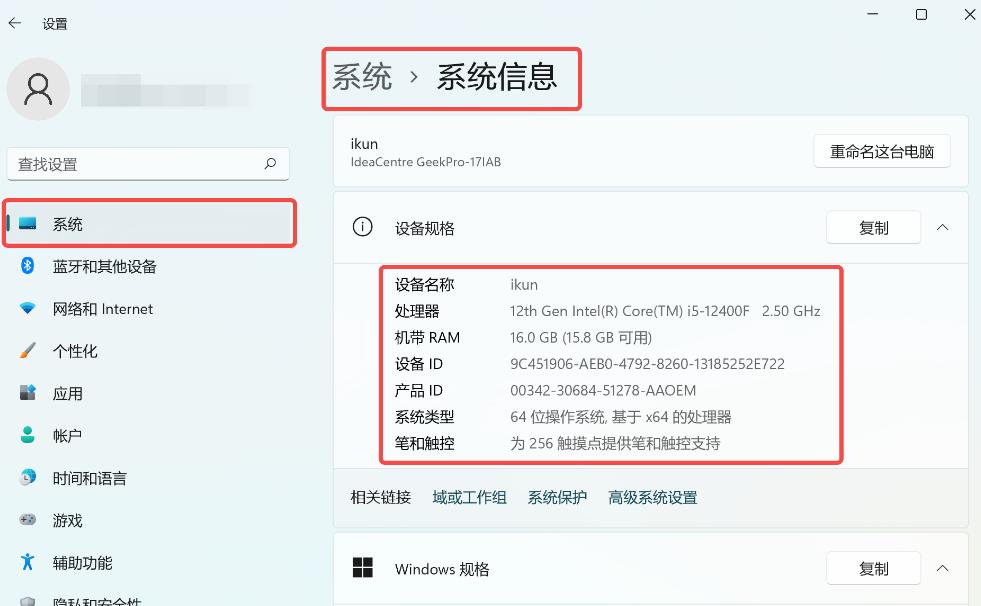
Task: Open 网络和 Internet settings
Action: coord(149,308)
